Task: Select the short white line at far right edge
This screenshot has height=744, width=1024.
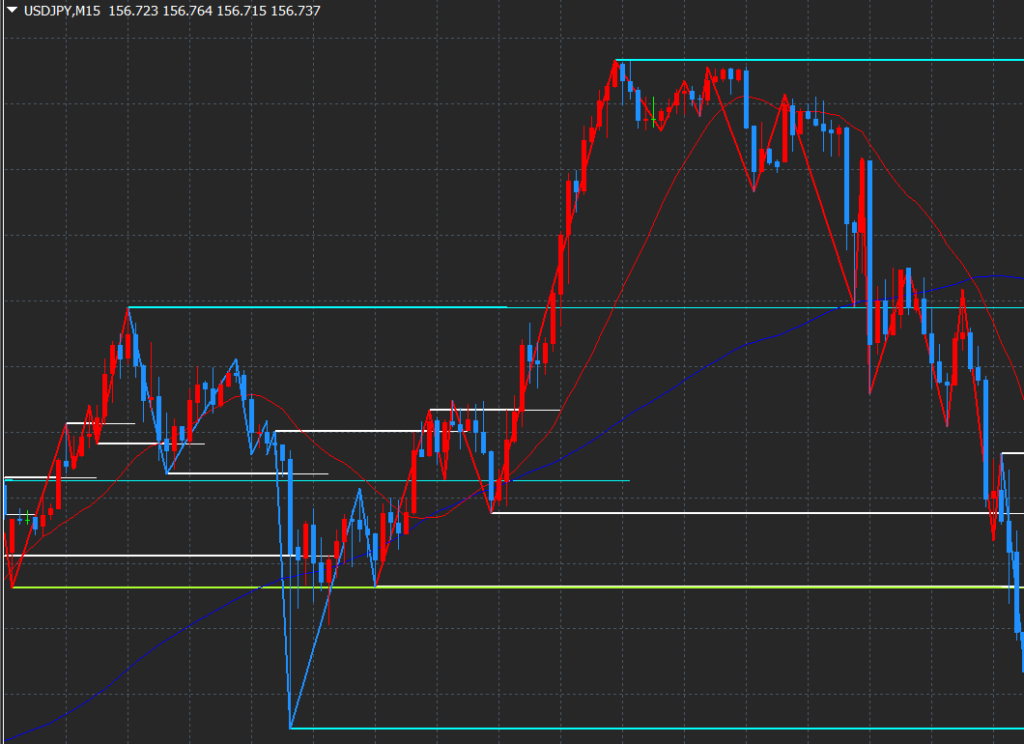Action: click(1012, 454)
